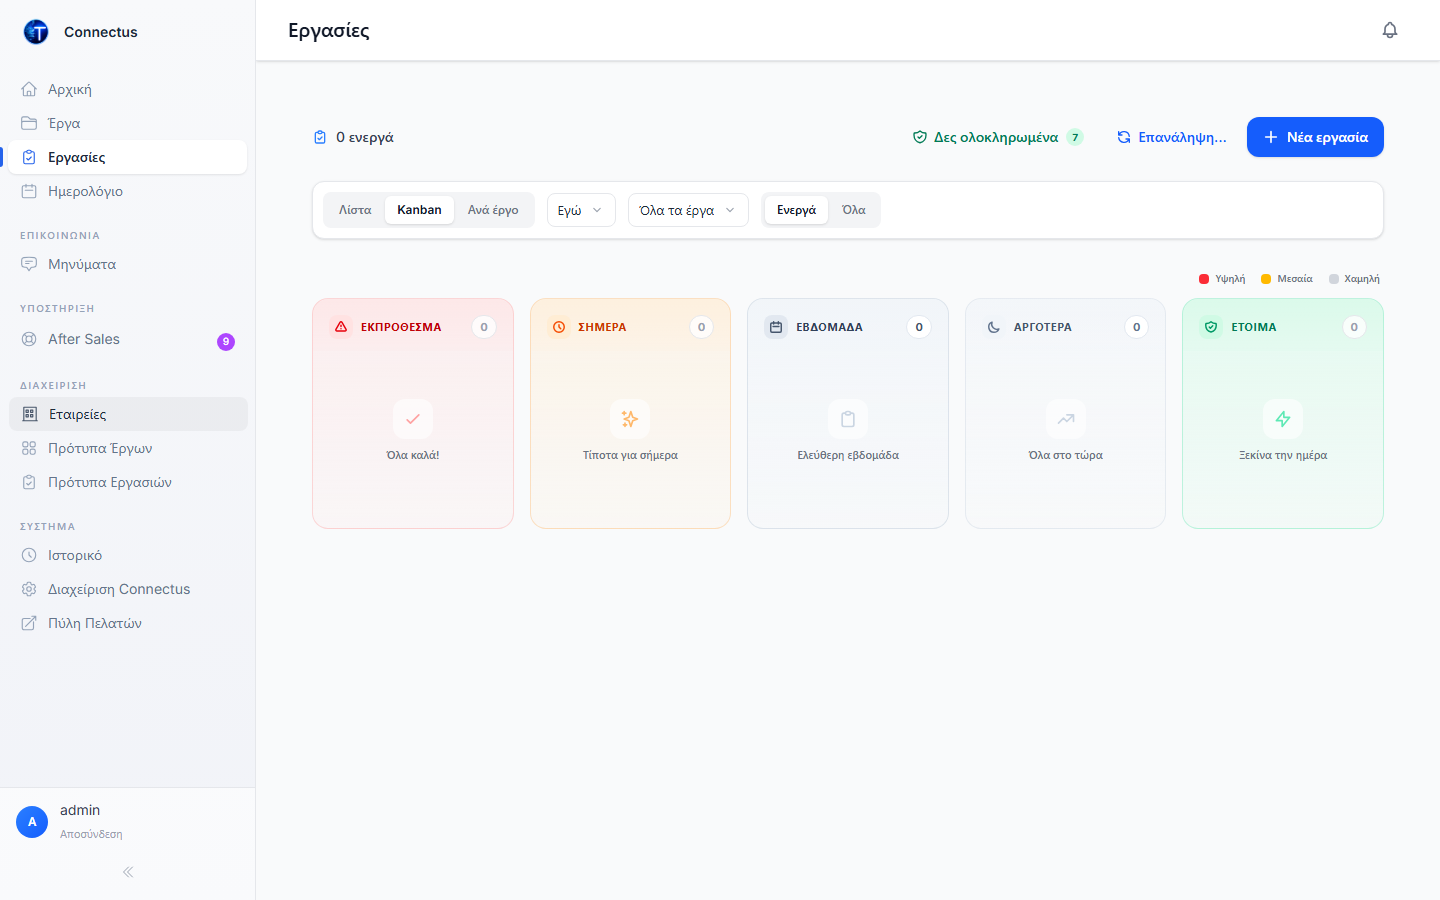Show only Ενεργά tasks
This screenshot has height=900, width=1440.
click(x=796, y=210)
